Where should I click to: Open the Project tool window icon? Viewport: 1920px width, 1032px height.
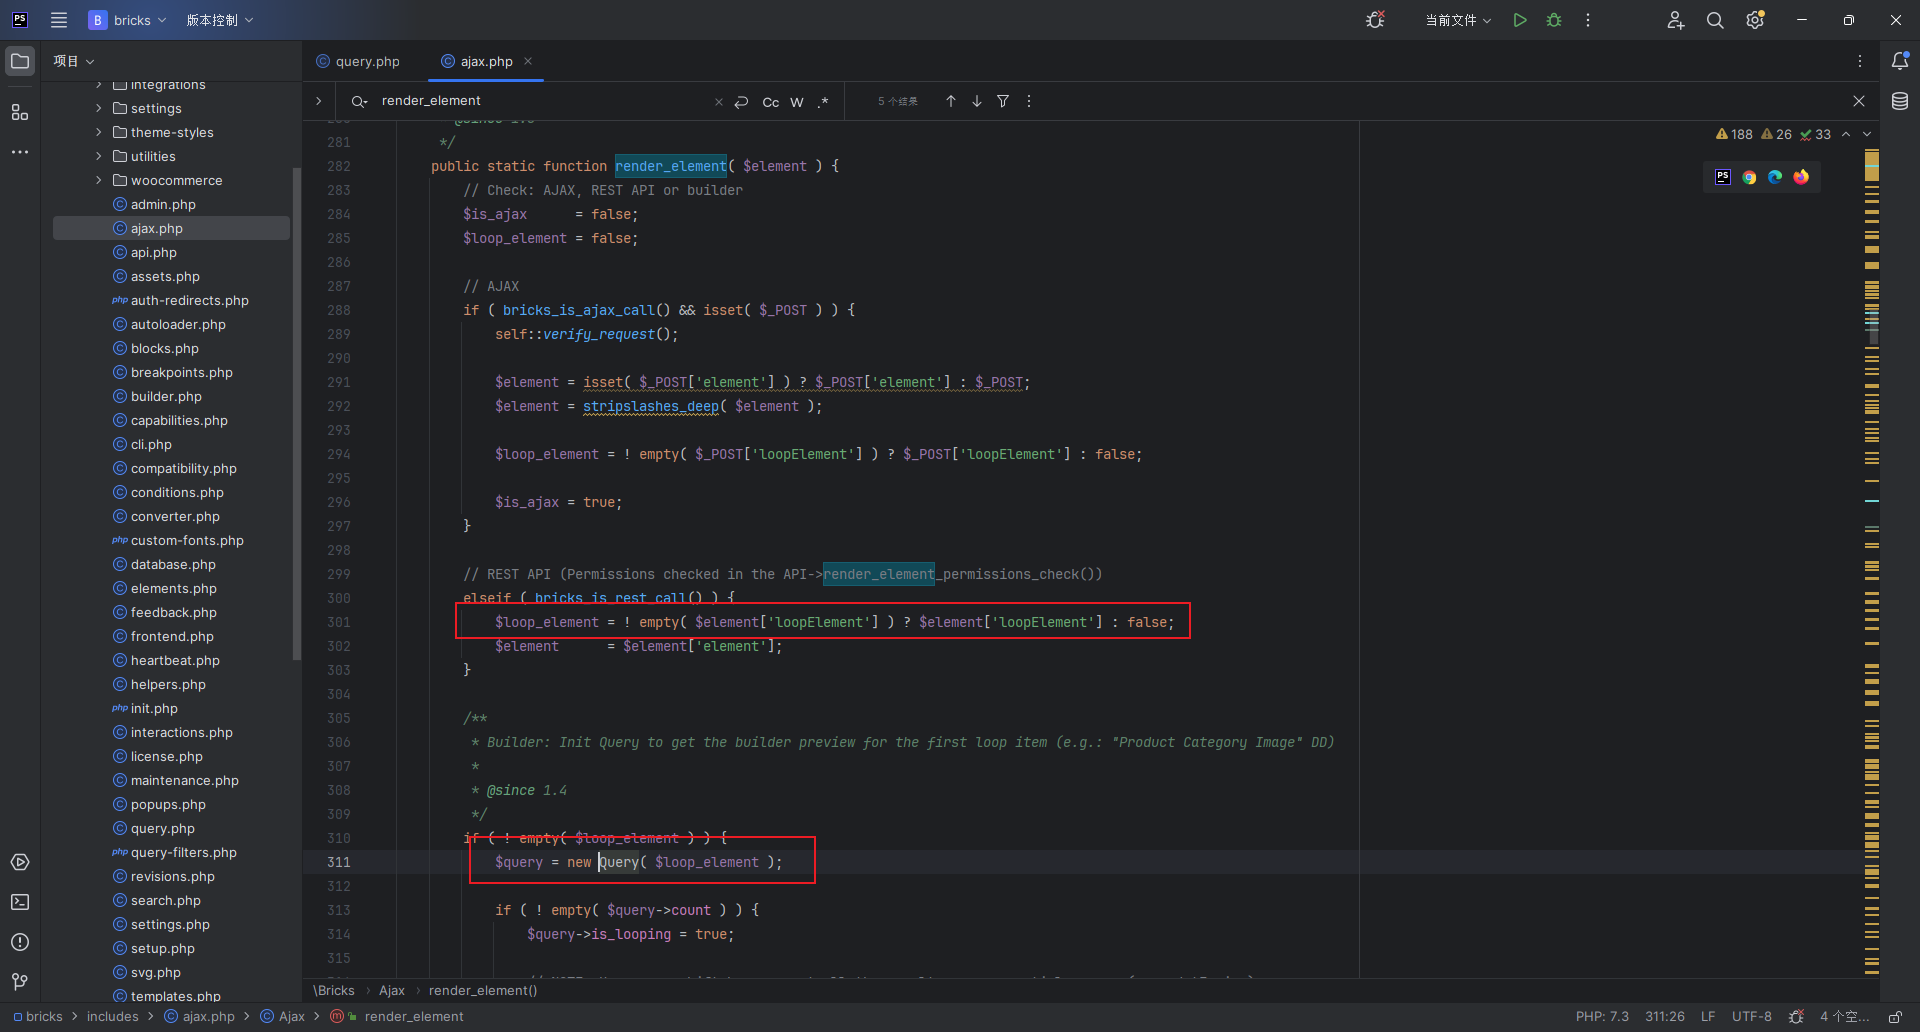[x=20, y=61]
